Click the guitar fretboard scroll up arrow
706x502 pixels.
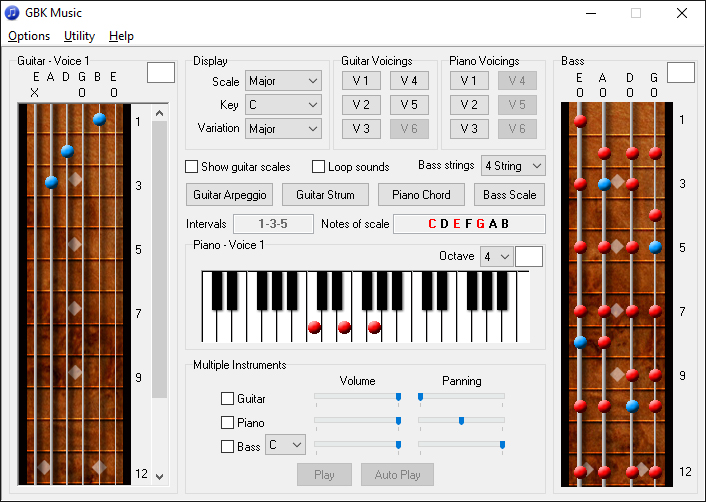point(159,114)
